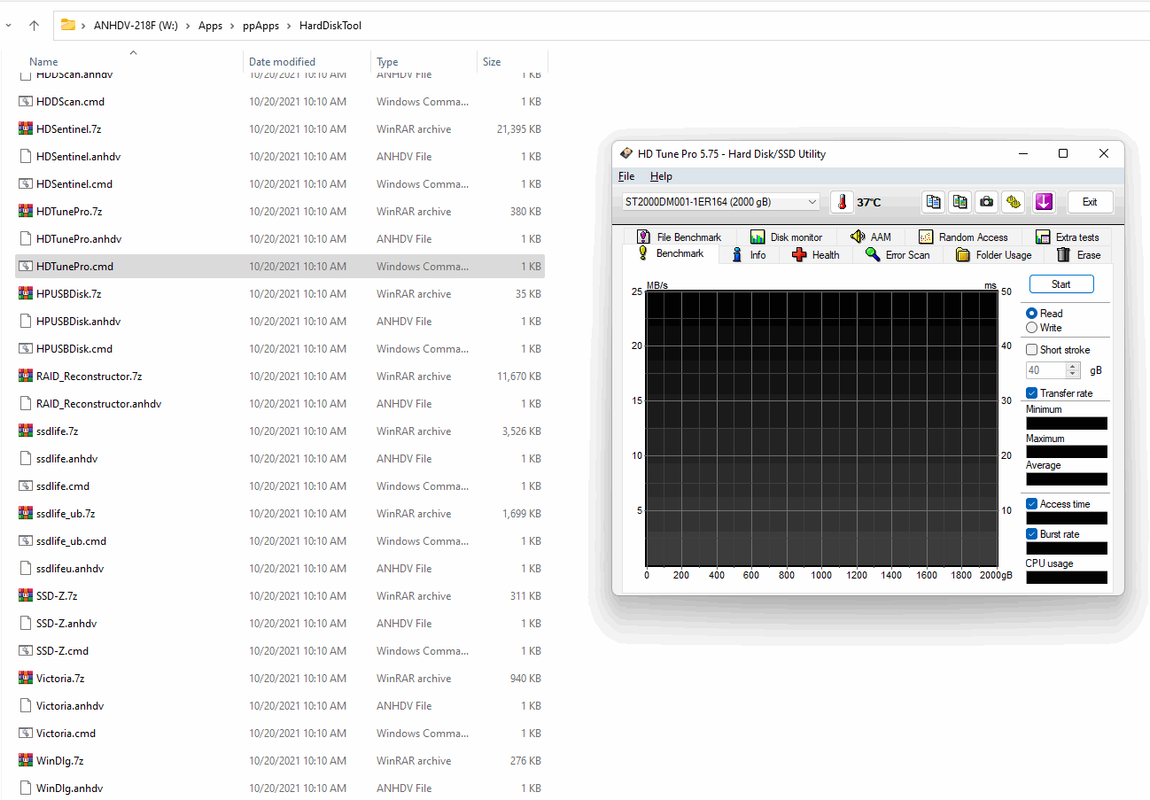
Task: Click the purple down-arrow icon in HD Tune
Action: [x=1044, y=202]
